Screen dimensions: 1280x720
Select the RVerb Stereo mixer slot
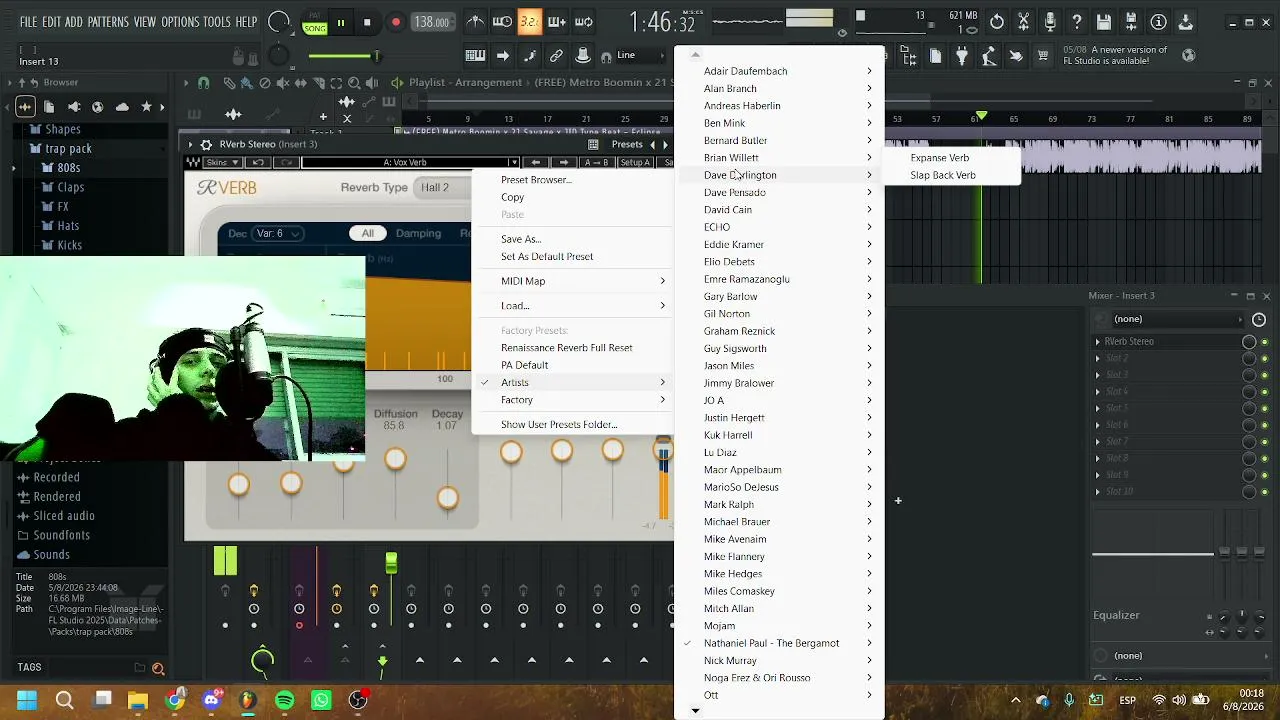[x=1168, y=342]
